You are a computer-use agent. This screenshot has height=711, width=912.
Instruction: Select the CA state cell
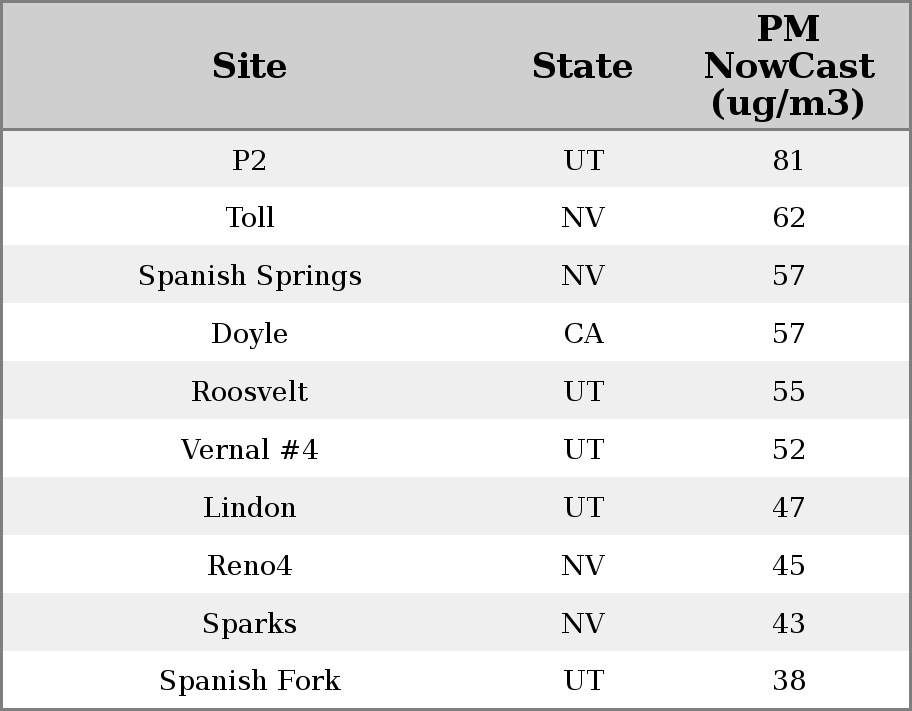(583, 334)
